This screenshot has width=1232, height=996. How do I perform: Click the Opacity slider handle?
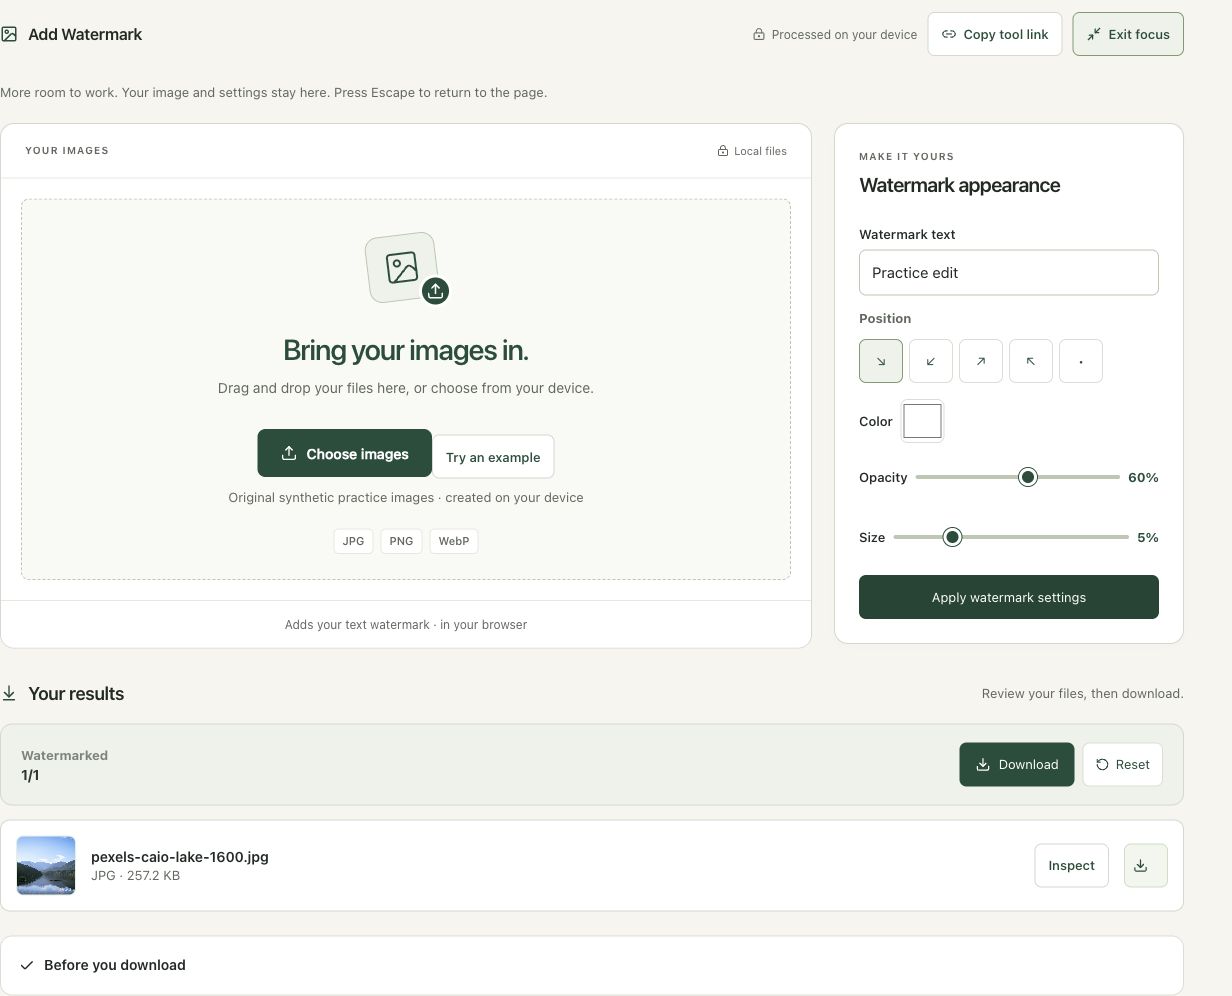point(1028,477)
